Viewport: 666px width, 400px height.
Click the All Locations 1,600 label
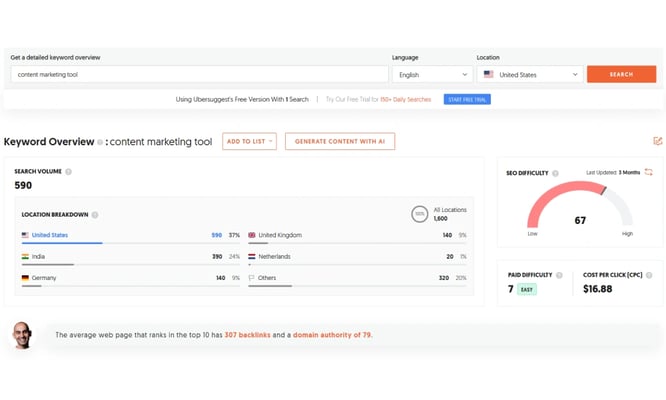450,214
